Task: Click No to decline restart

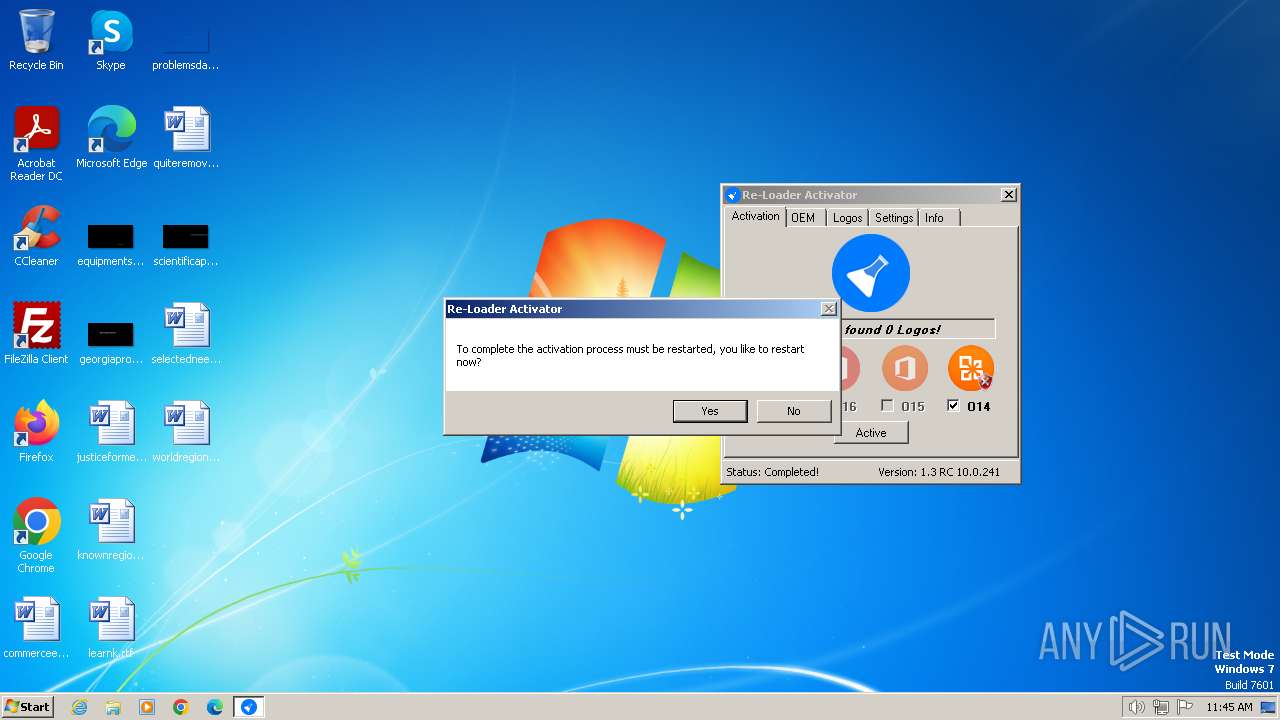Action: coord(794,411)
